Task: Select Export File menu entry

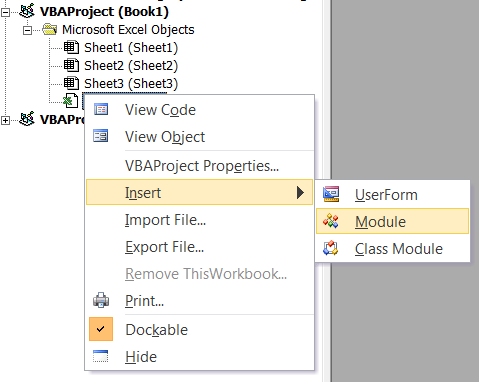Action: coord(200,247)
